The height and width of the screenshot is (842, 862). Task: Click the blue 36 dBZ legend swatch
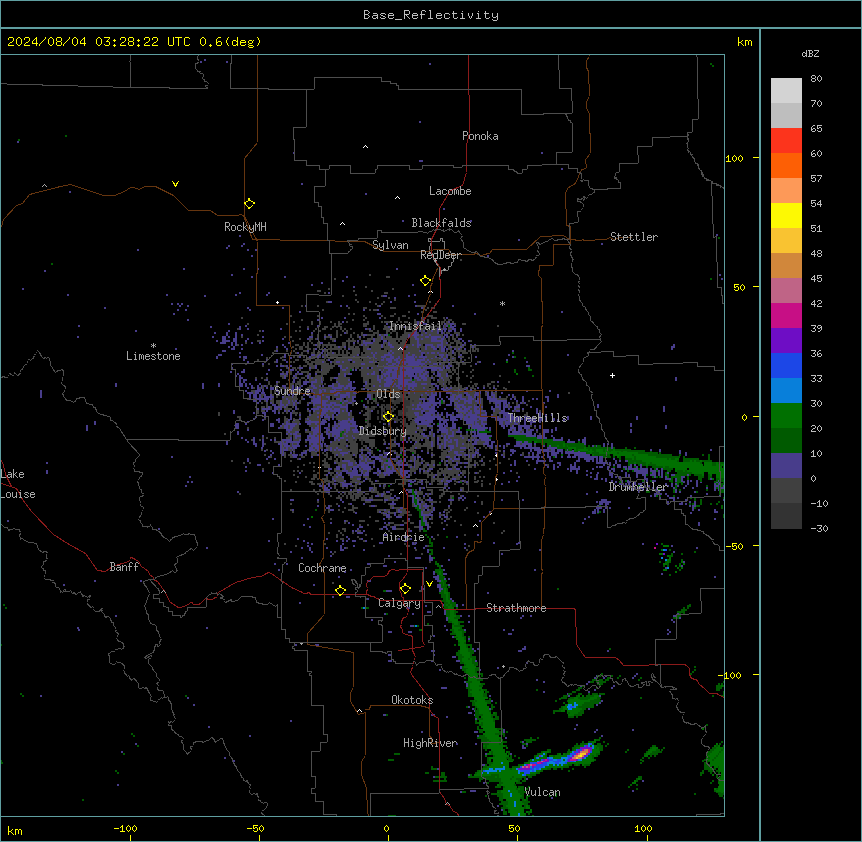(786, 365)
